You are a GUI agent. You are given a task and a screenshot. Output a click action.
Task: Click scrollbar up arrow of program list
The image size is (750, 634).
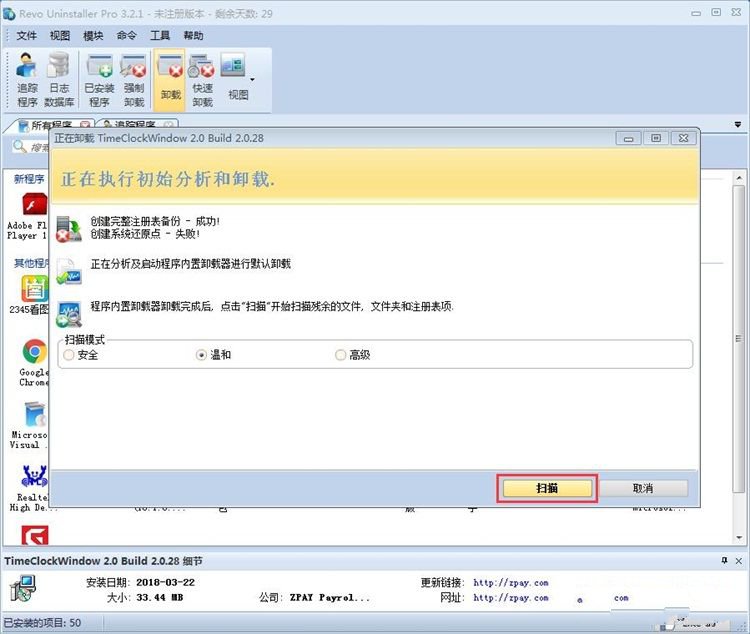739,178
